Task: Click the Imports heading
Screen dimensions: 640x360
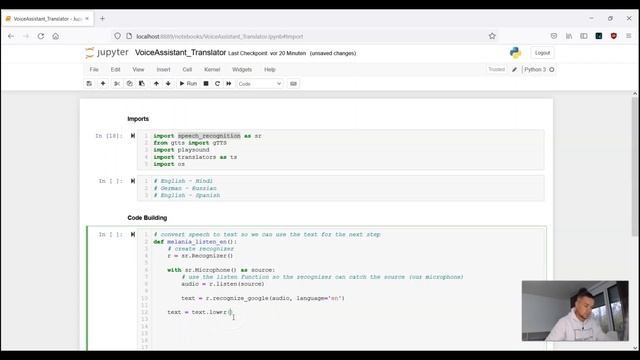Action: click(138, 119)
